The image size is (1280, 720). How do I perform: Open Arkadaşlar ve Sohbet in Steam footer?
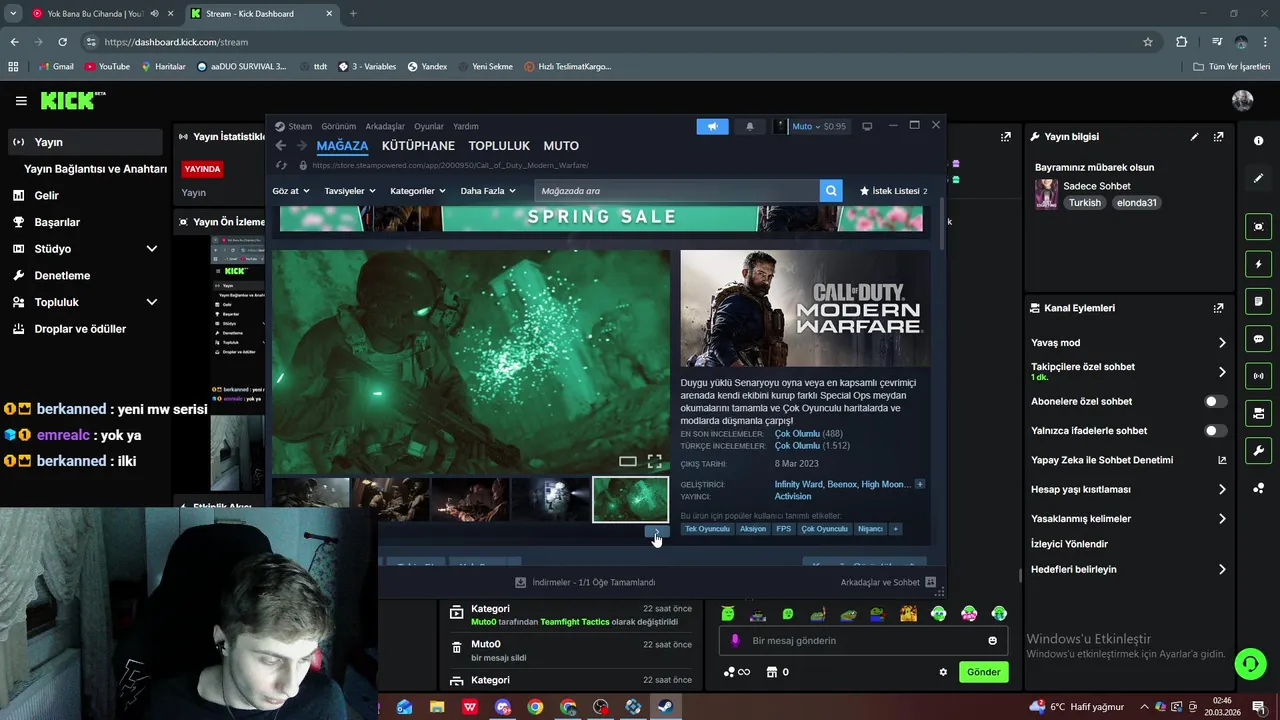(887, 582)
